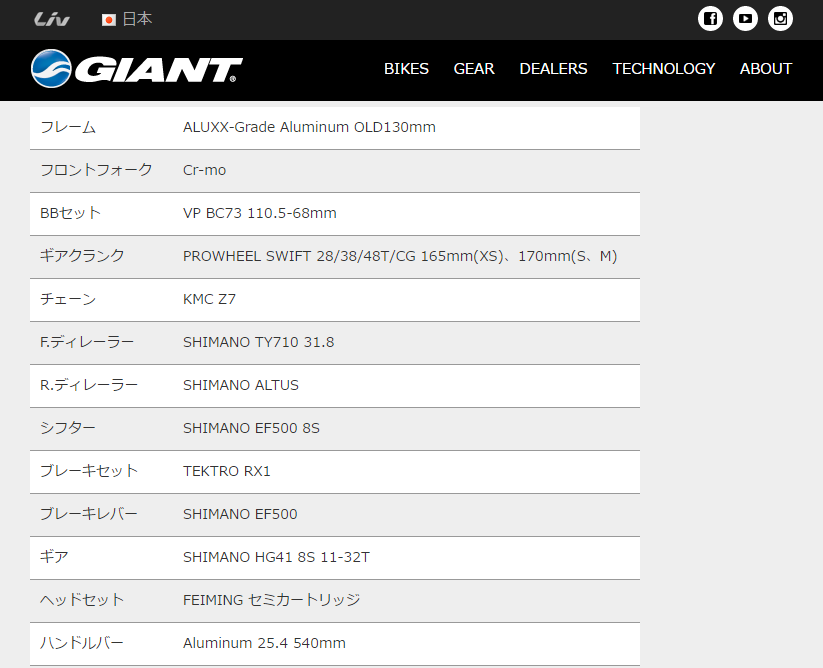Click the チェーン row label
The height and width of the screenshot is (668, 823).
pos(68,299)
